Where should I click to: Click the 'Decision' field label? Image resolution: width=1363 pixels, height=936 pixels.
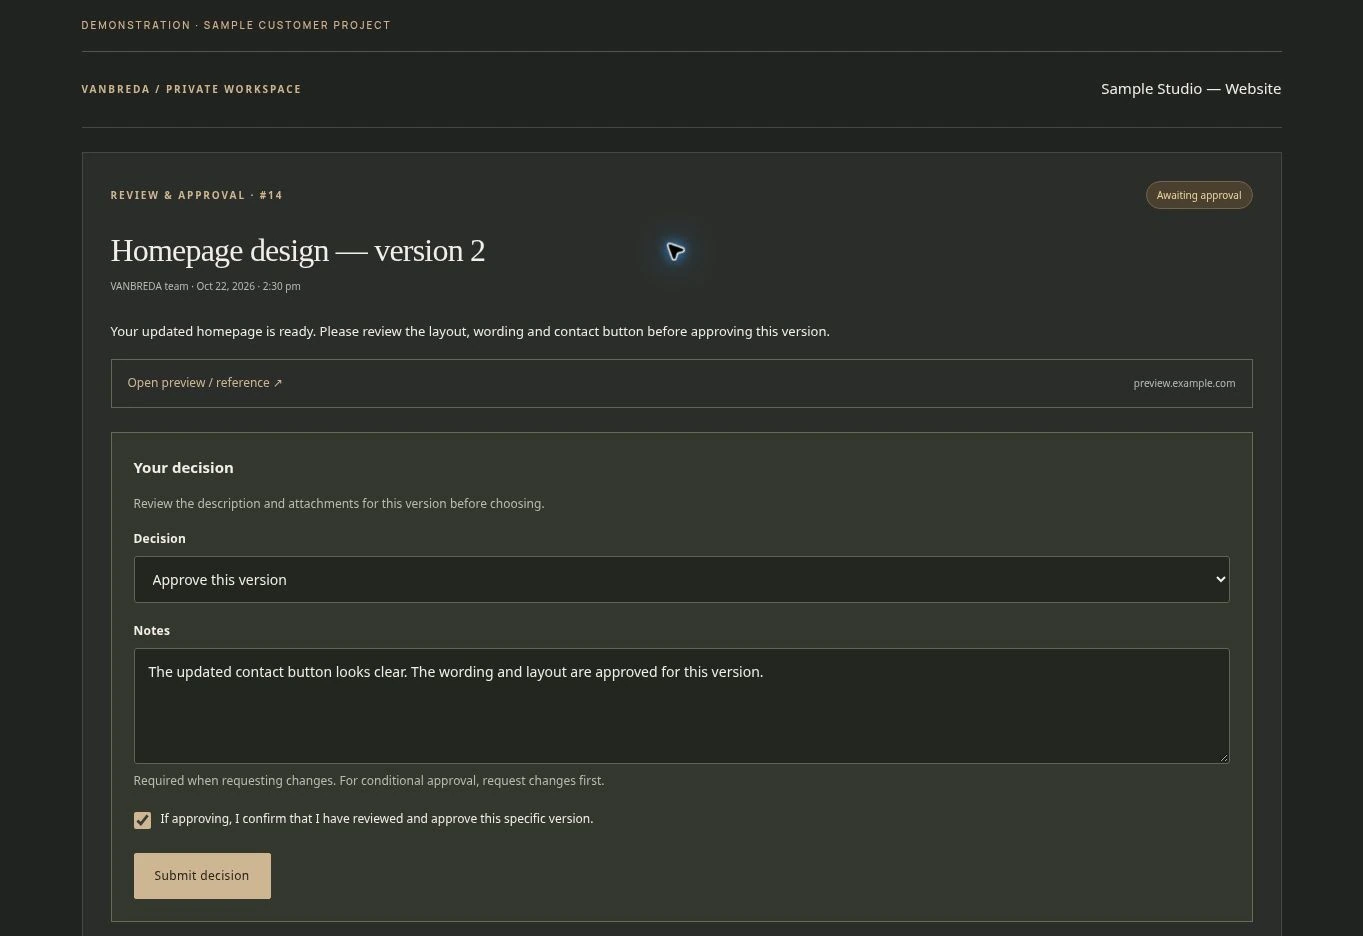tap(159, 539)
